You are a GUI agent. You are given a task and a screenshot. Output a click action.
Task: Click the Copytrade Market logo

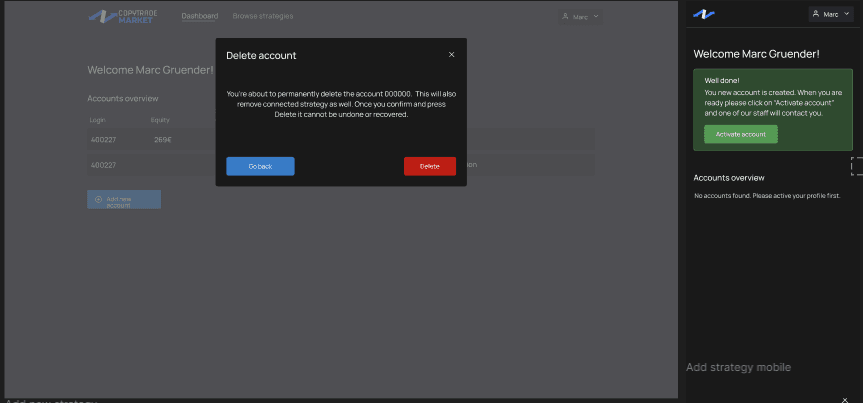pos(123,17)
